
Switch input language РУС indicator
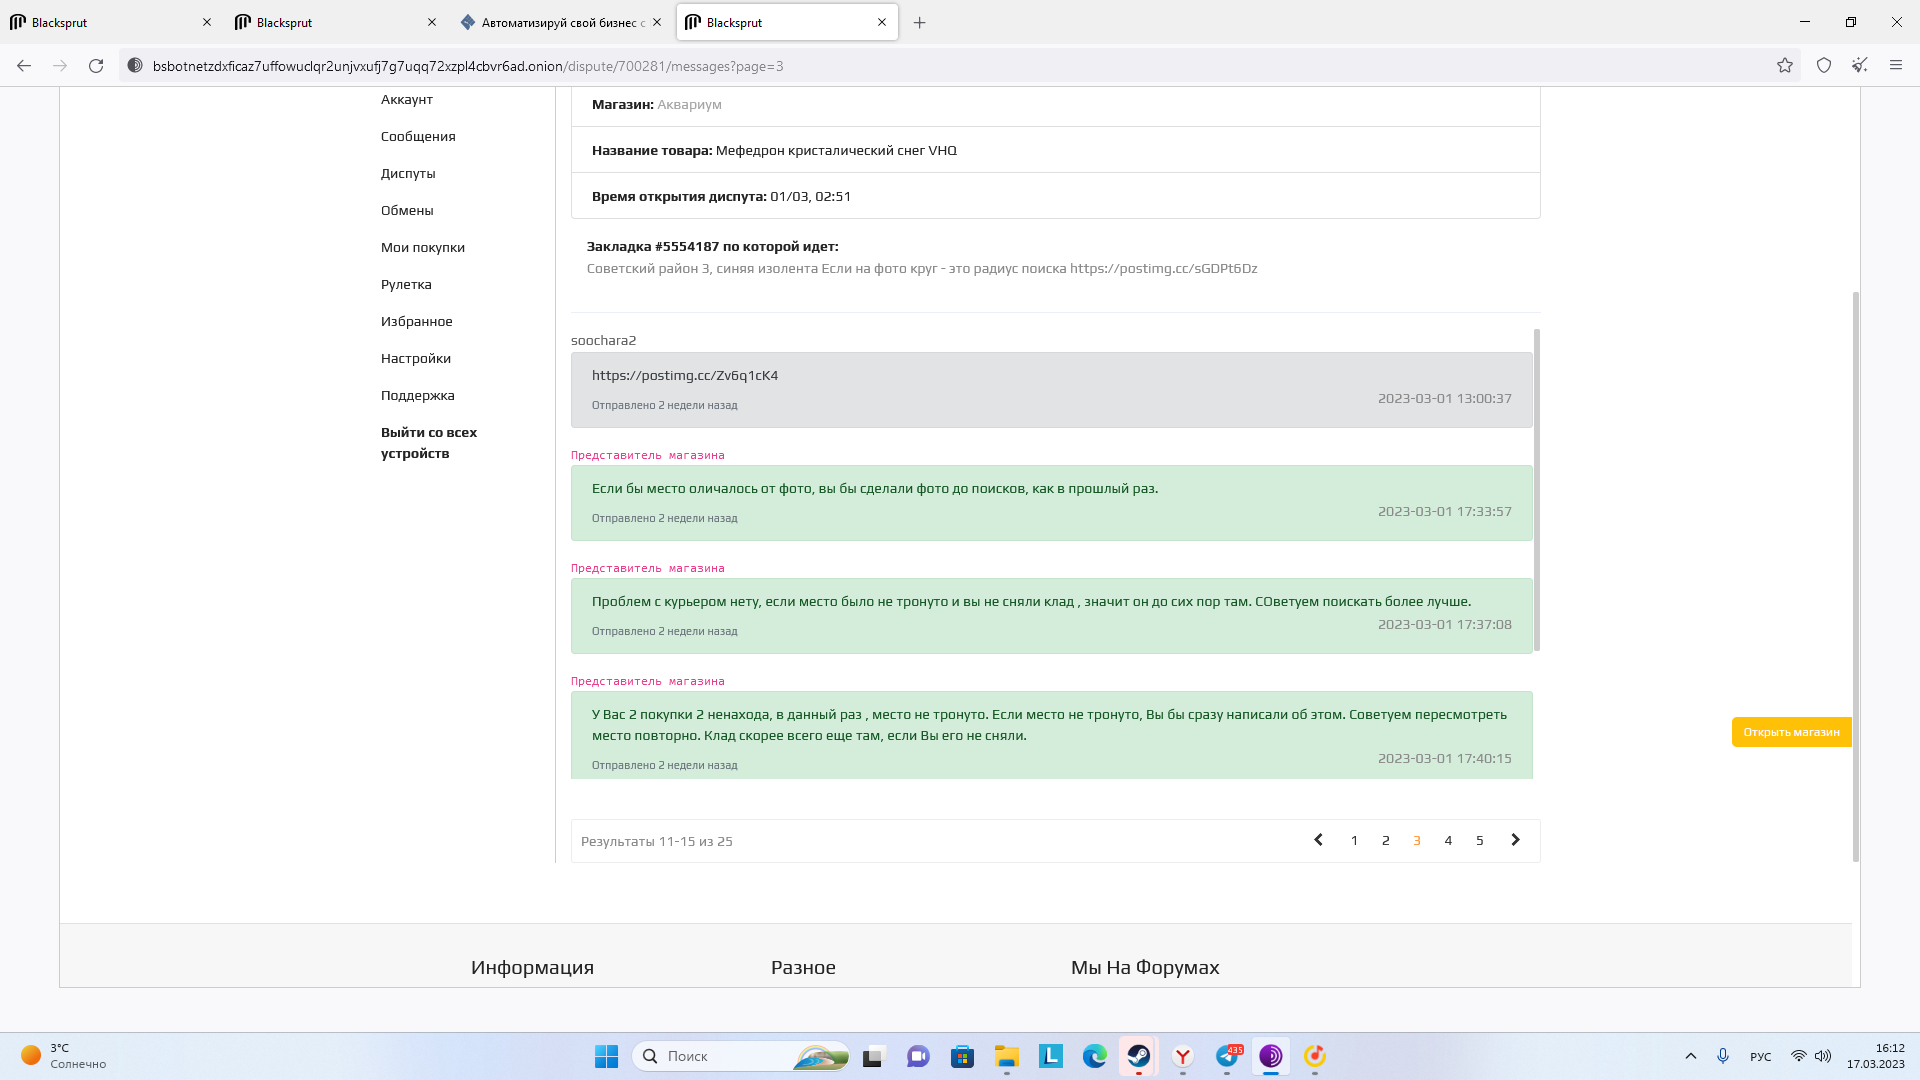point(1760,1057)
